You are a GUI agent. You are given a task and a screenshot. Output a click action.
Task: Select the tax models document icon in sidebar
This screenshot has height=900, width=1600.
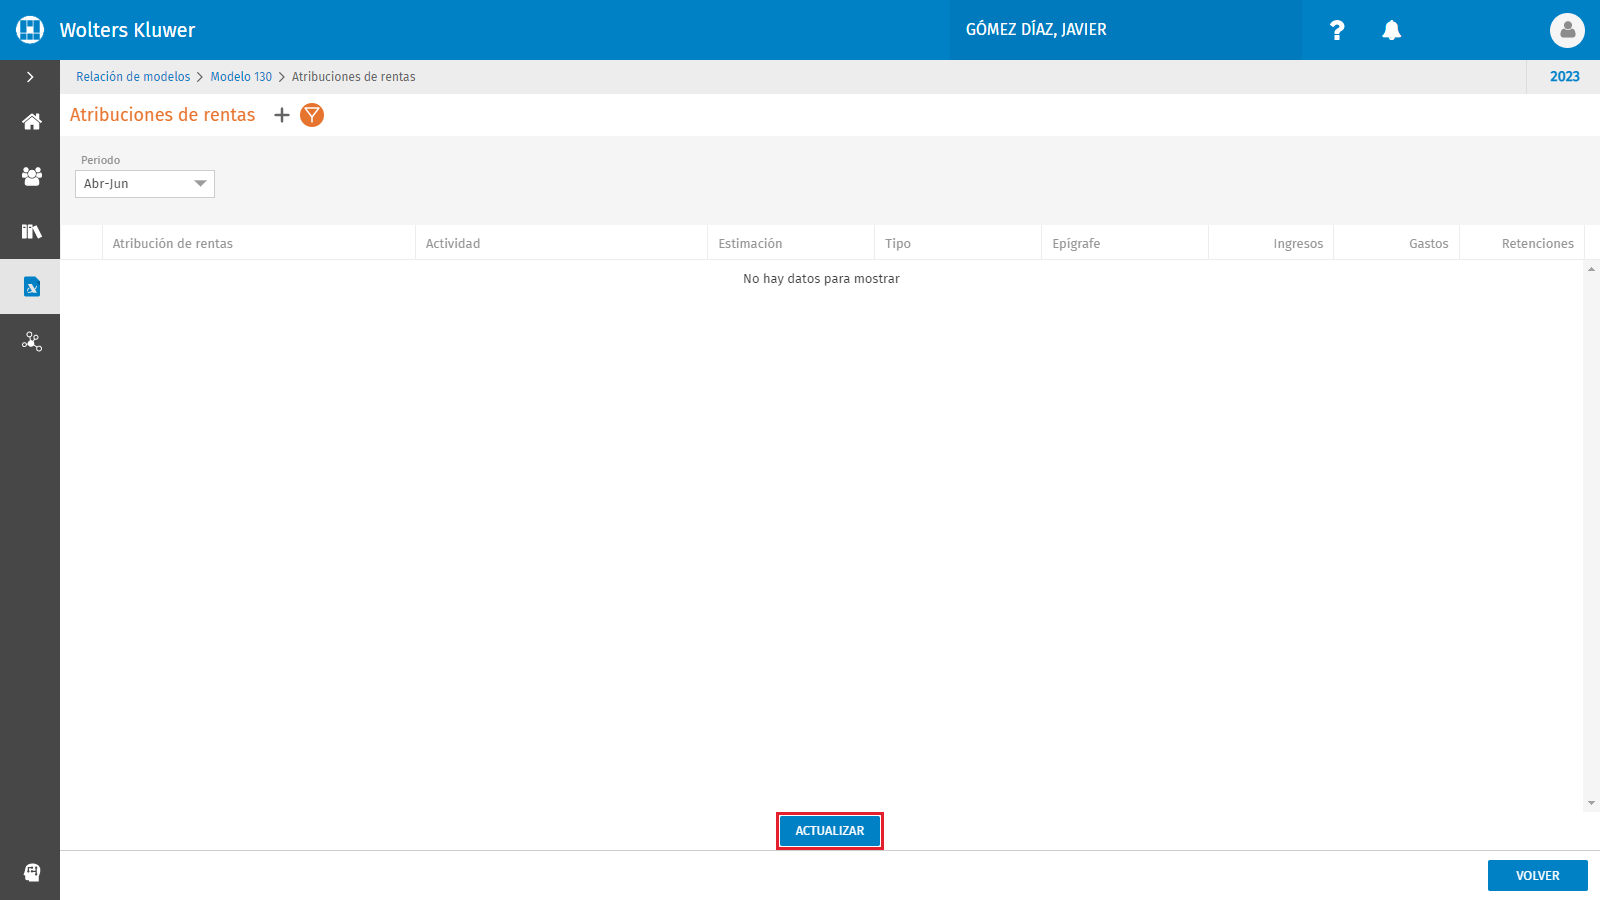tap(32, 287)
